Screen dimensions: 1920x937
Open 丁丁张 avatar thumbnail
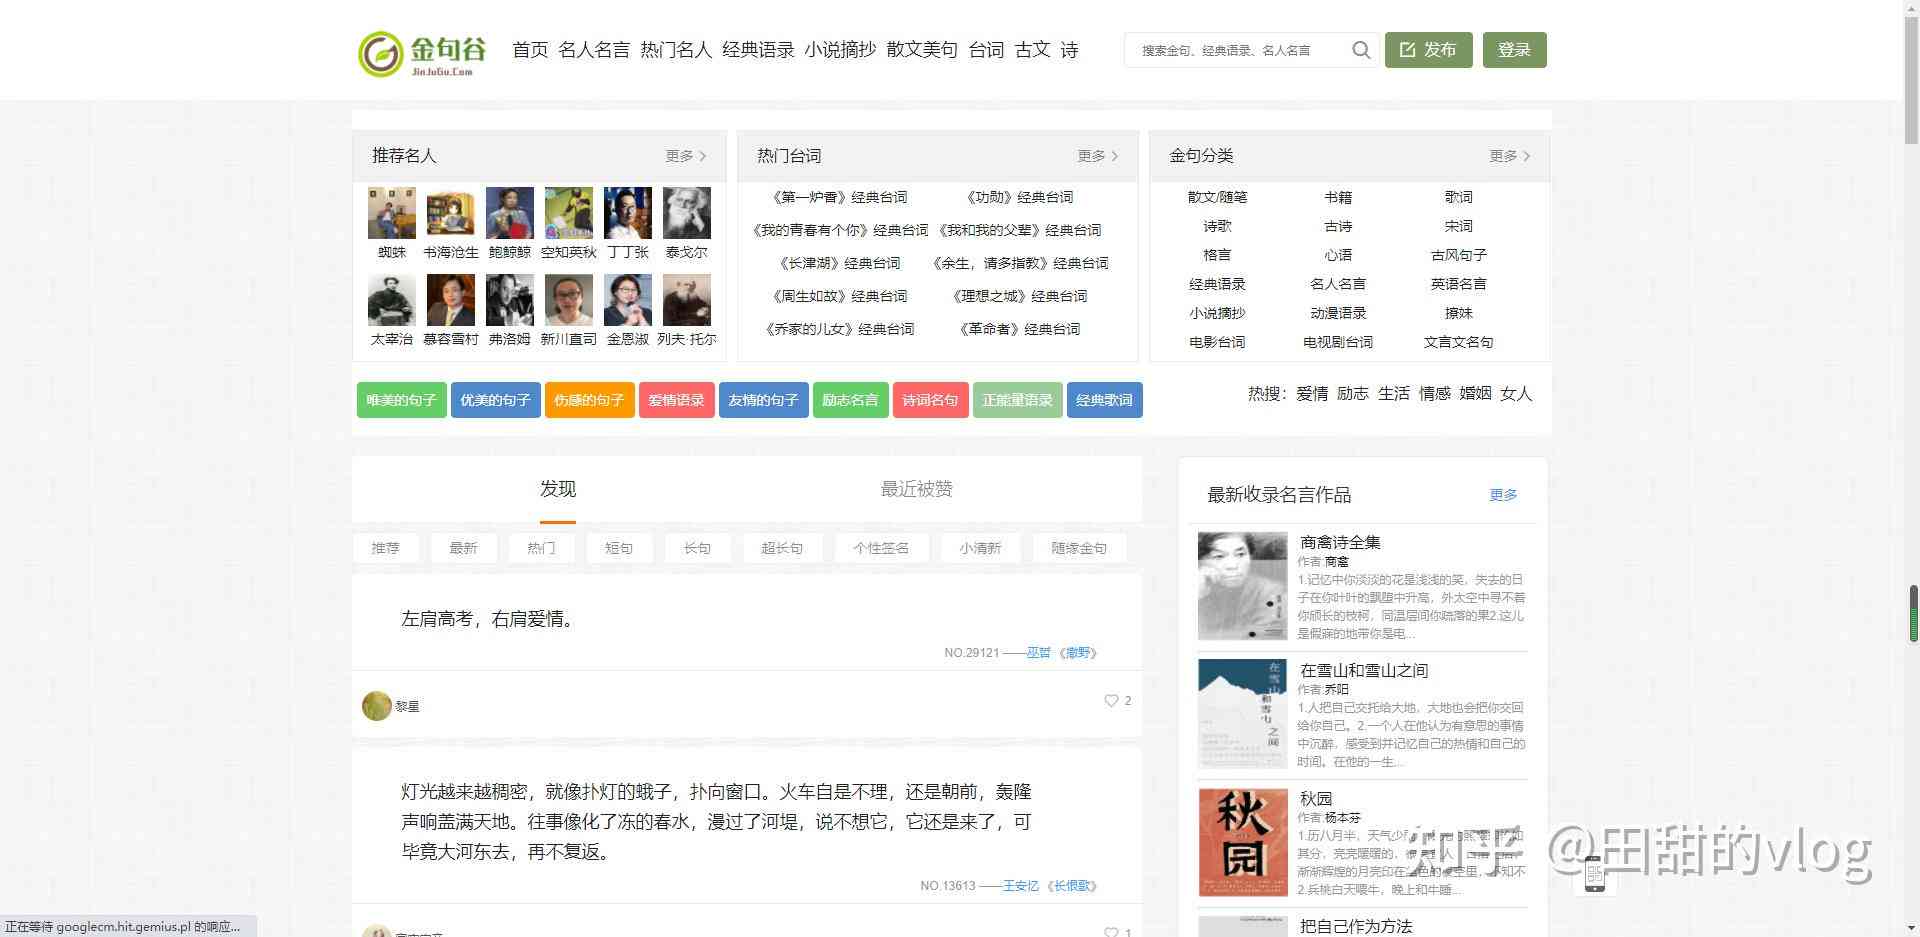(628, 213)
